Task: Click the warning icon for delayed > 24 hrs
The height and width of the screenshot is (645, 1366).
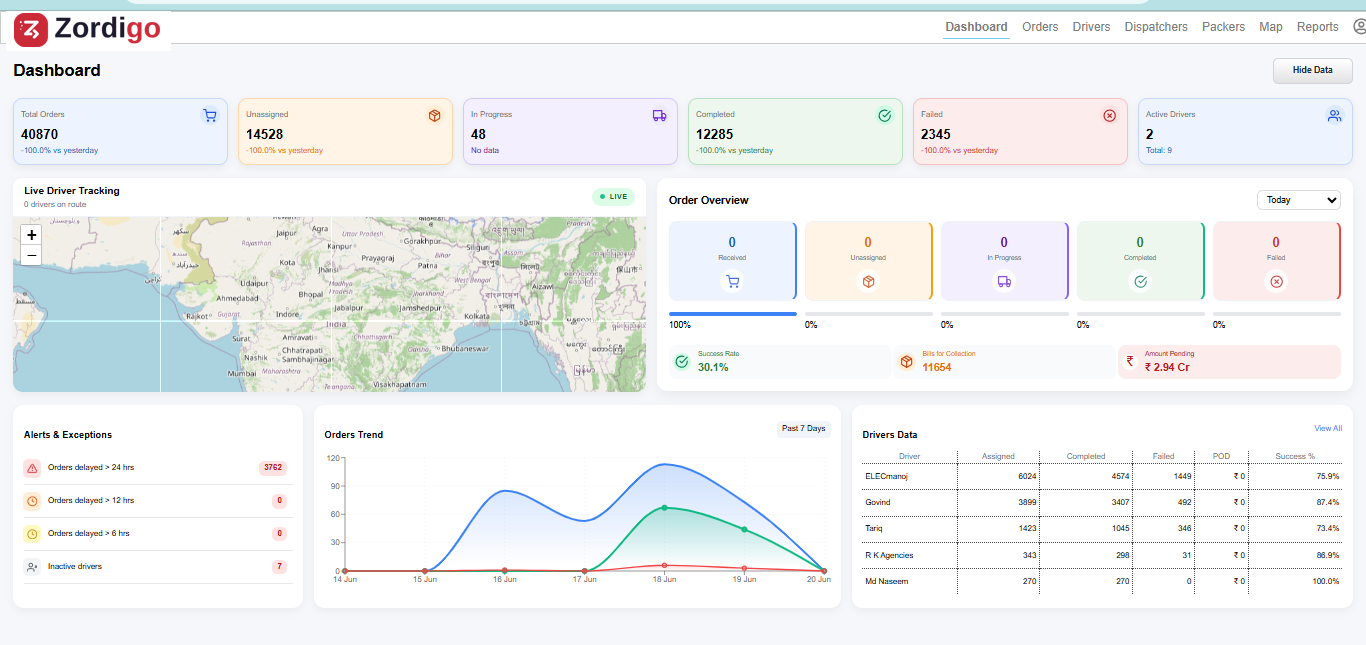Action: click(x=32, y=468)
